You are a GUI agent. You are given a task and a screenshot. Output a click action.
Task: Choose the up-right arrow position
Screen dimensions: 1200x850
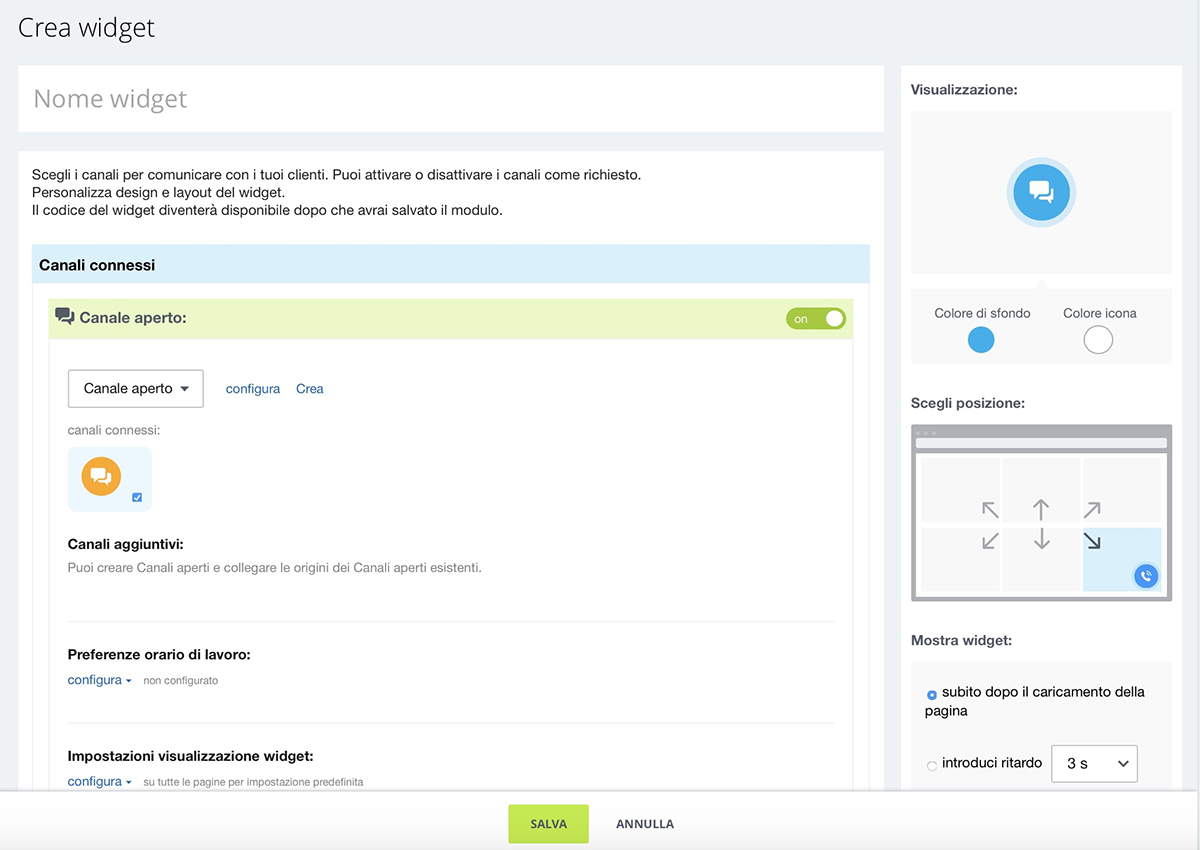(1092, 510)
